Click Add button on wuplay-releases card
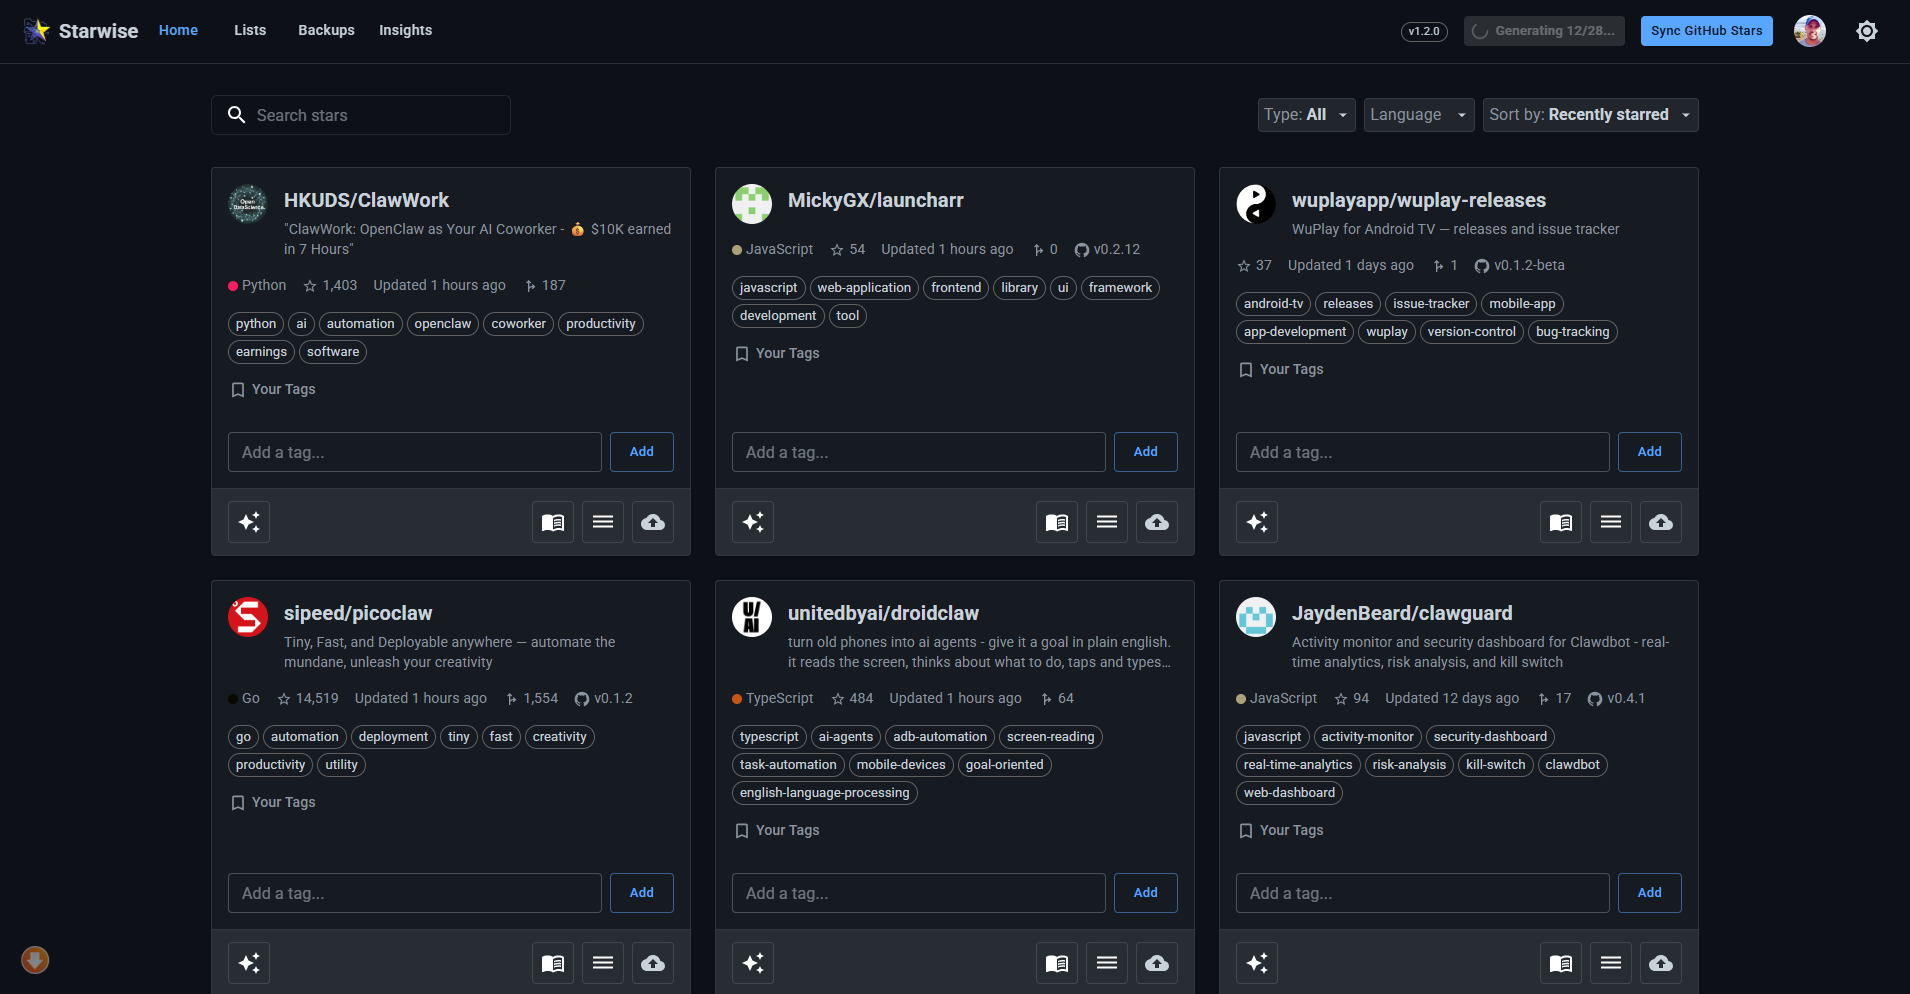 coord(1650,452)
